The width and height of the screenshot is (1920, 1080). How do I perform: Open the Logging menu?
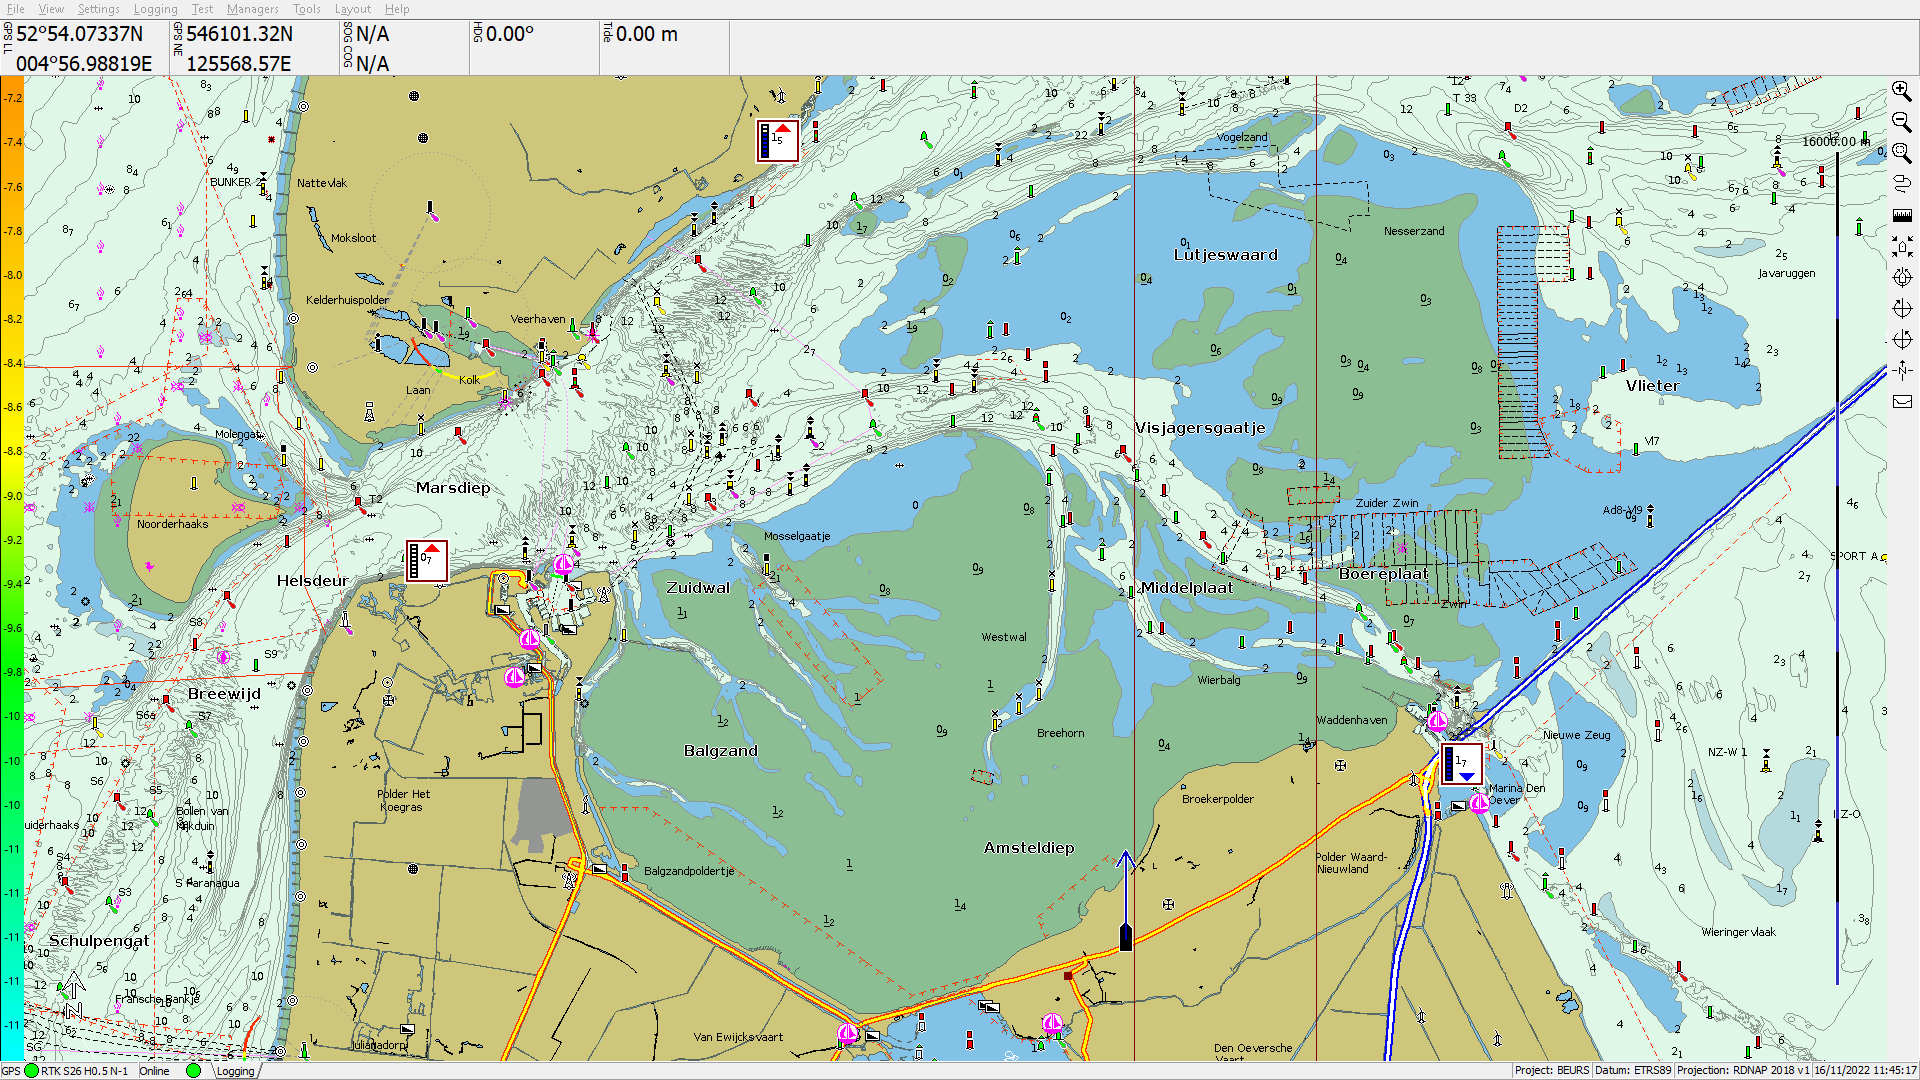tap(155, 9)
